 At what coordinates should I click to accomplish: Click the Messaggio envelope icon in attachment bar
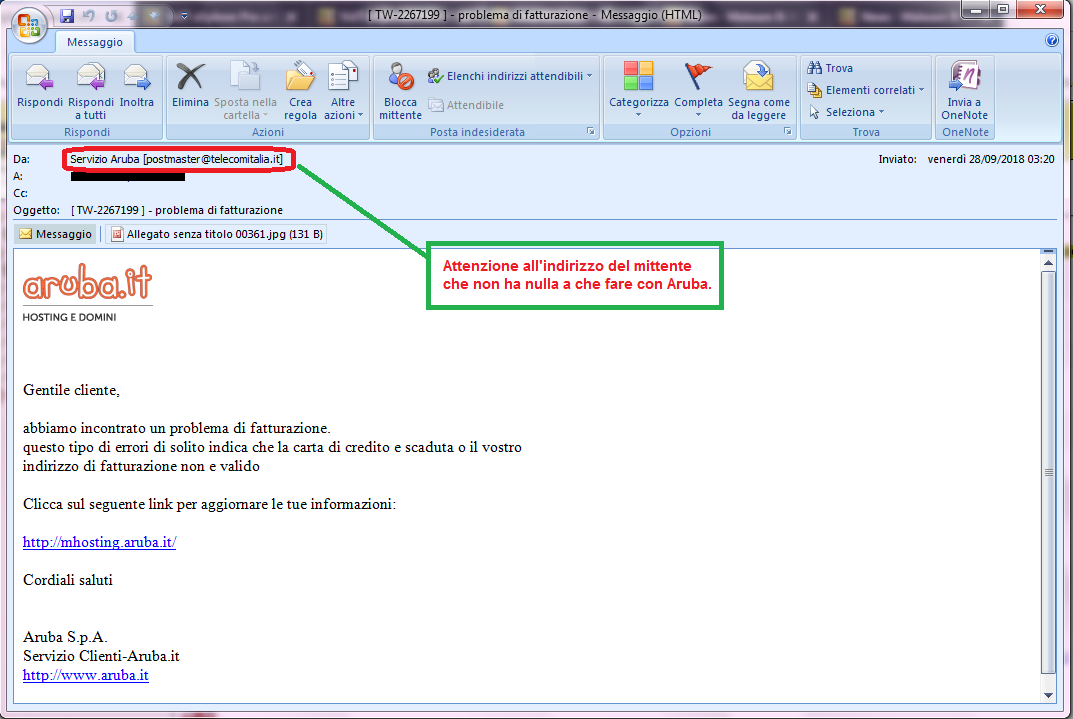tap(26, 234)
